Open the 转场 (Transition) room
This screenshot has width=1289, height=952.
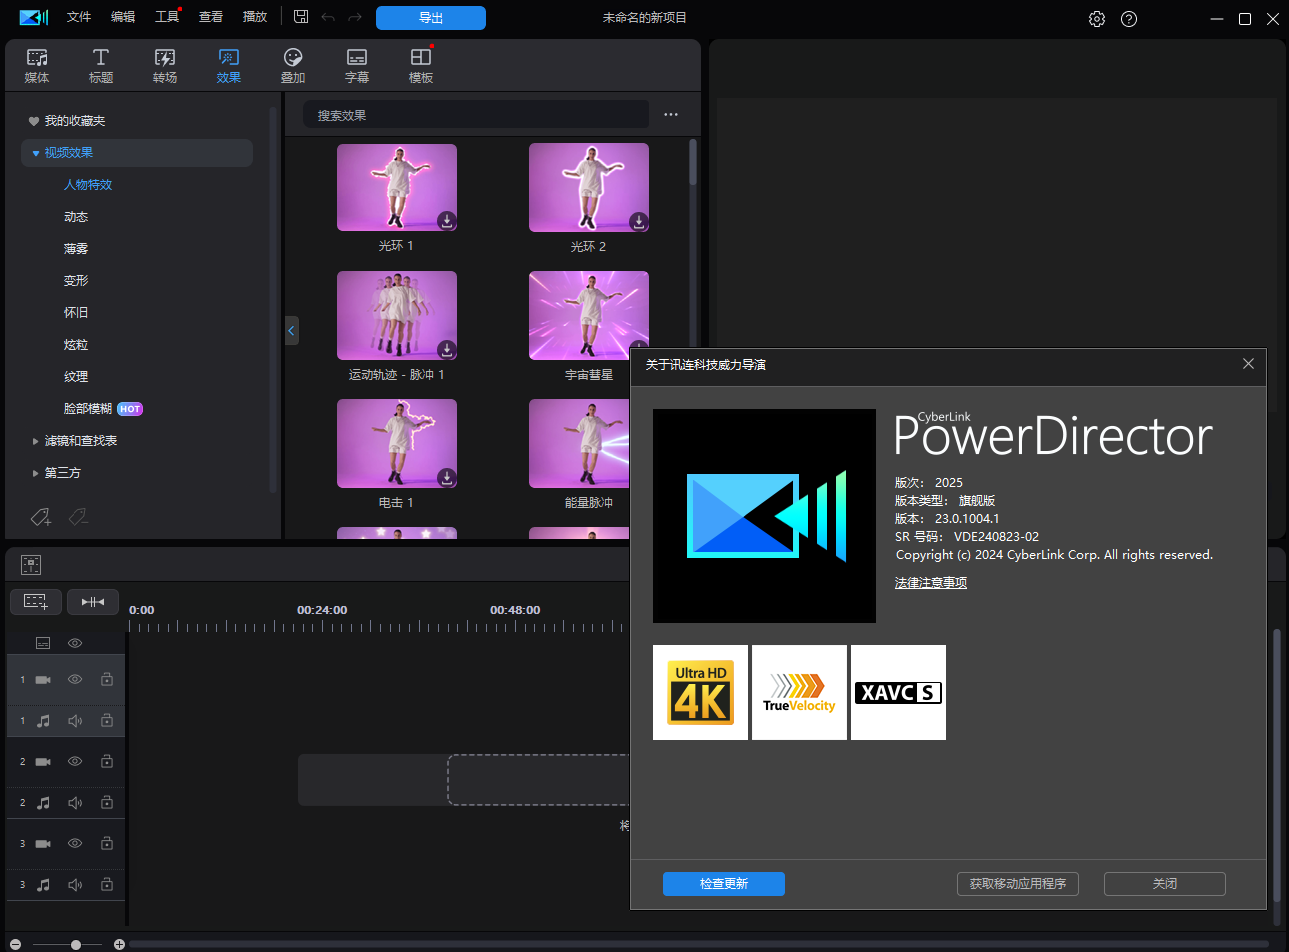(x=165, y=65)
